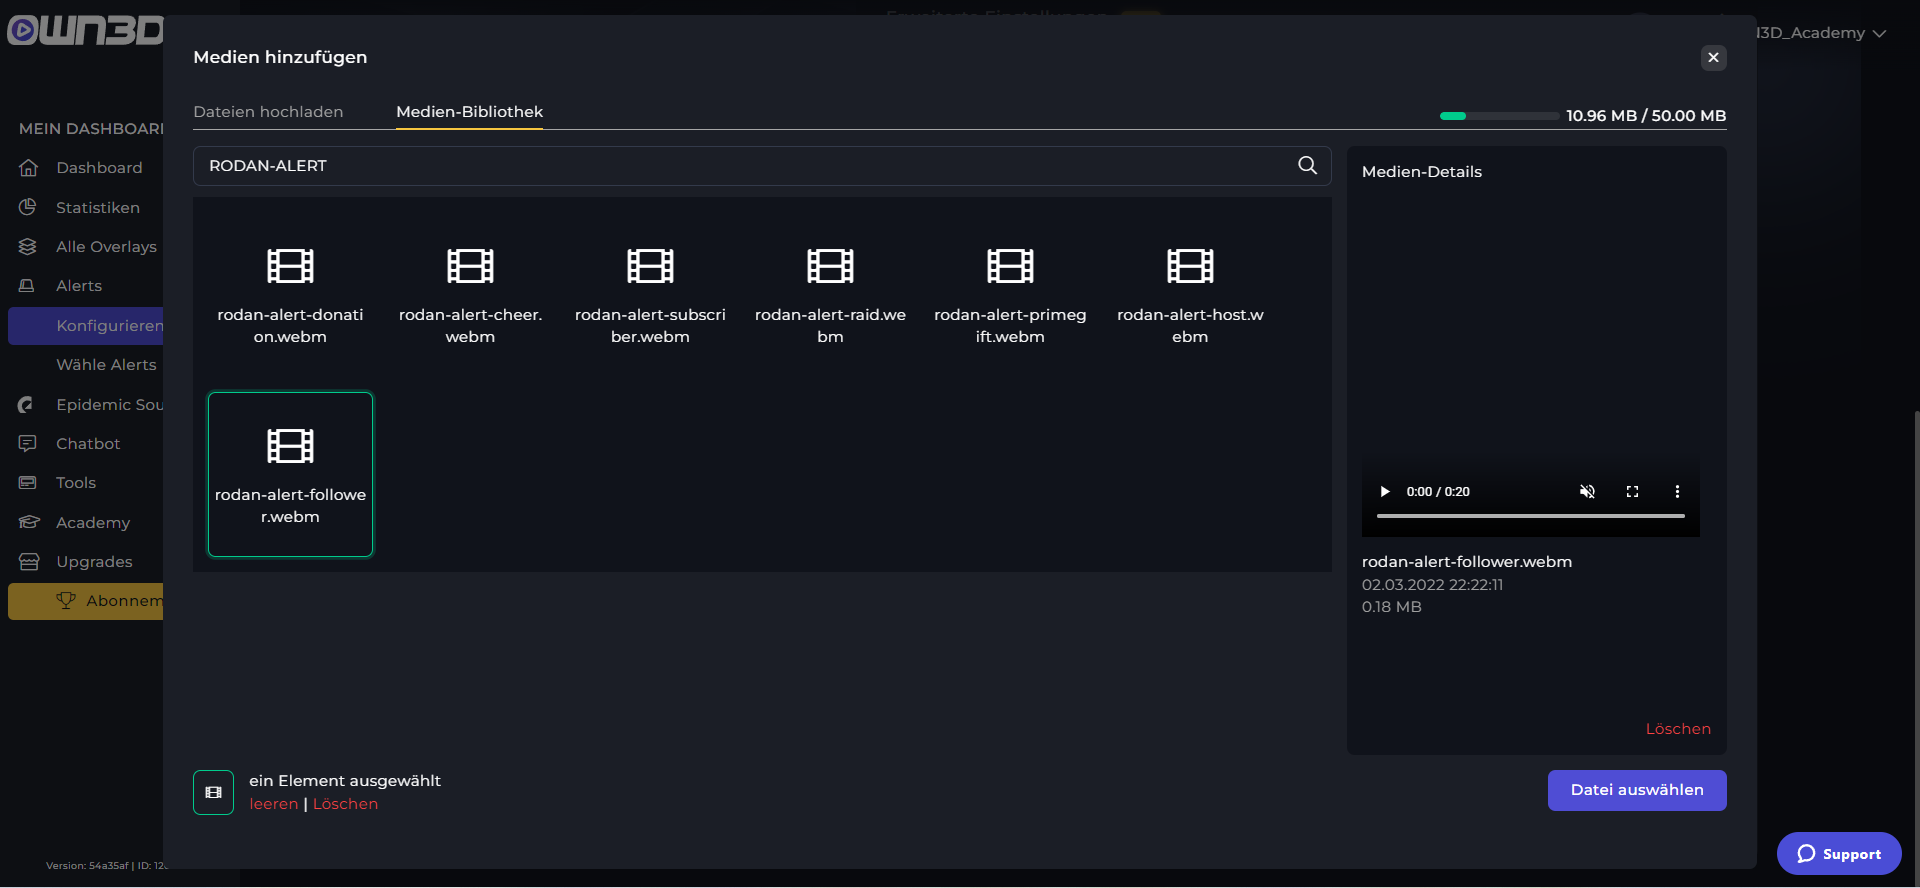The height and width of the screenshot is (888, 1920).
Task: Open Chatbot in sidebar
Action: point(88,444)
